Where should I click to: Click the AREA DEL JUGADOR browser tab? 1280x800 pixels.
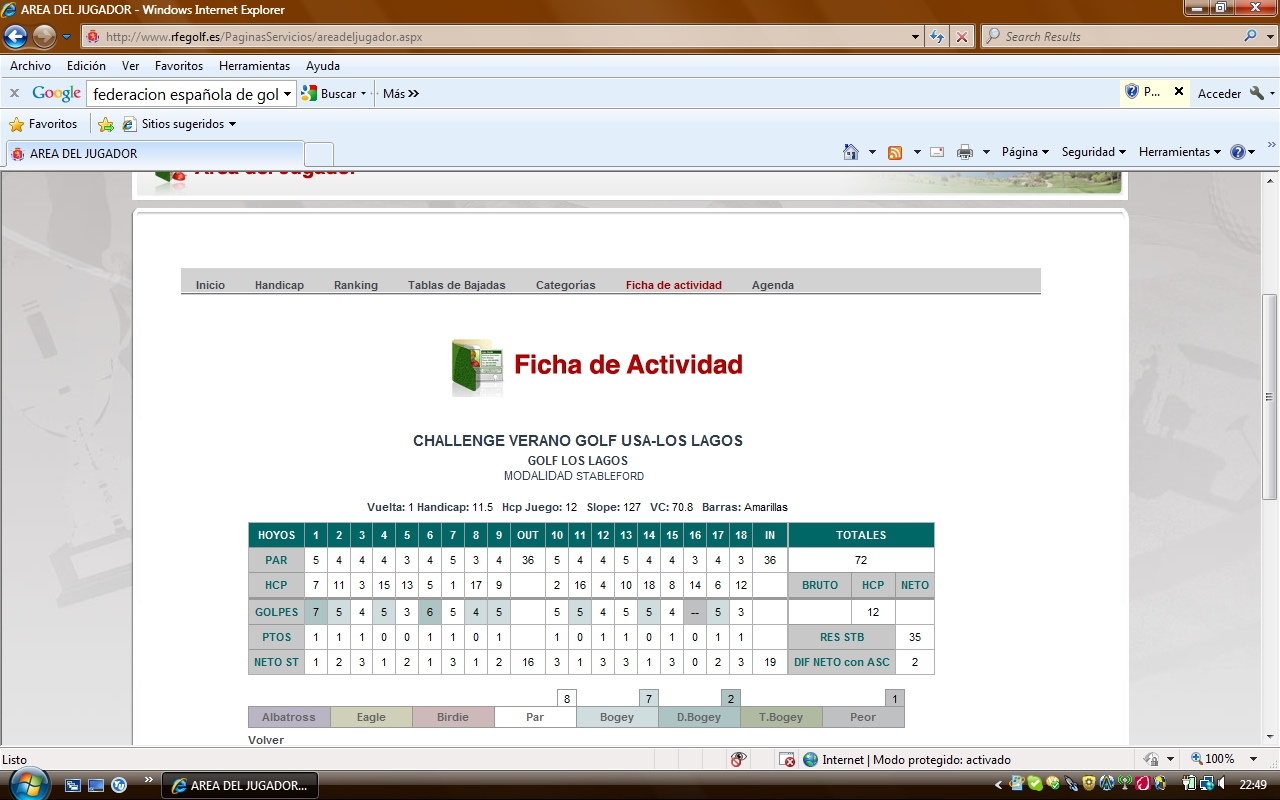(154, 154)
